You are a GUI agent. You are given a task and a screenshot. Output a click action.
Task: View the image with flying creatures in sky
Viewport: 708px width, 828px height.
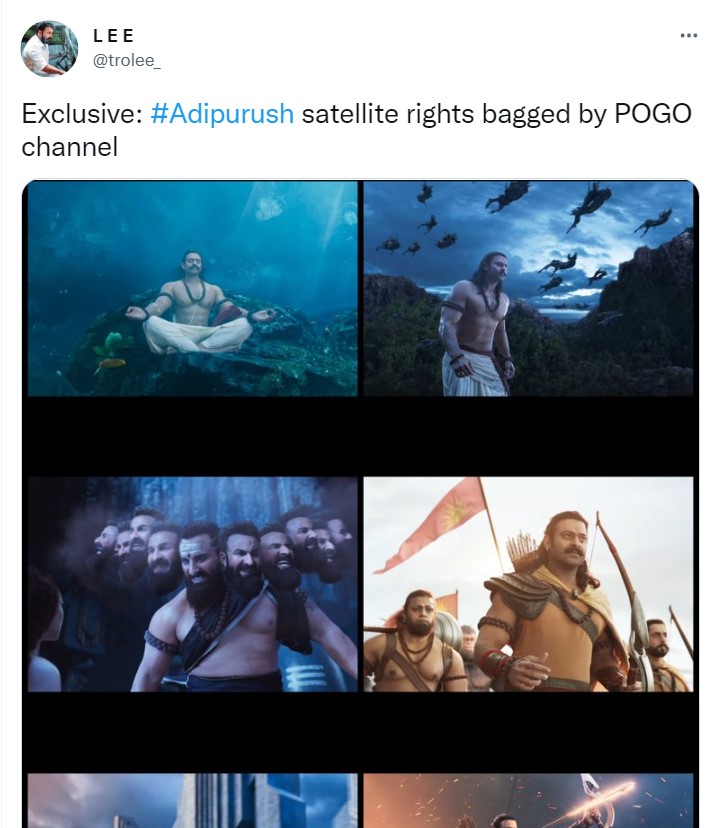[528, 289]
